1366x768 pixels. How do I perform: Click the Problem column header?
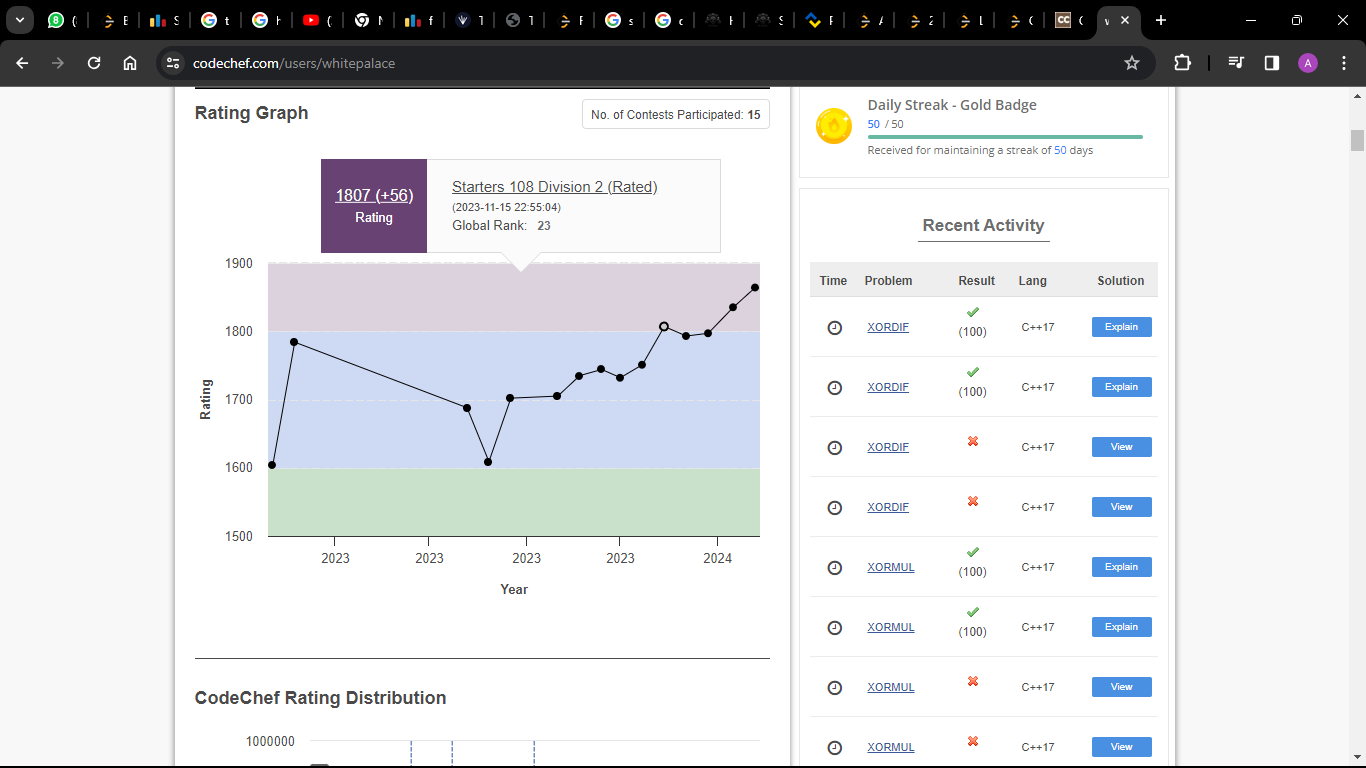(x=888, y=281)
